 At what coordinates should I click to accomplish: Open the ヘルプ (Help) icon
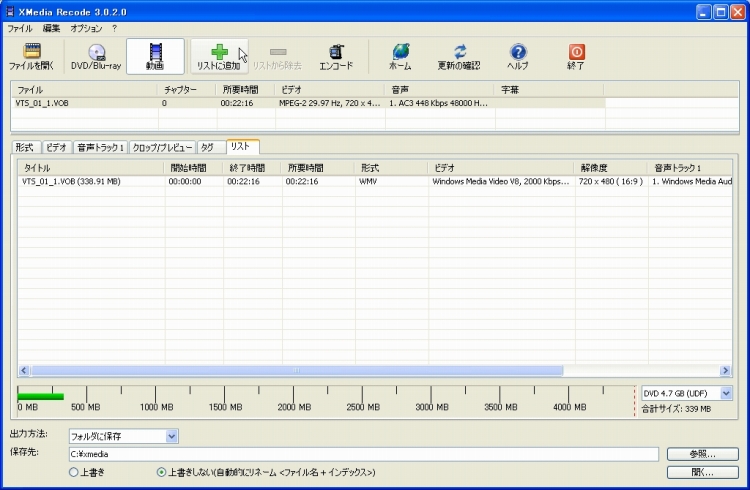[518, 56]
